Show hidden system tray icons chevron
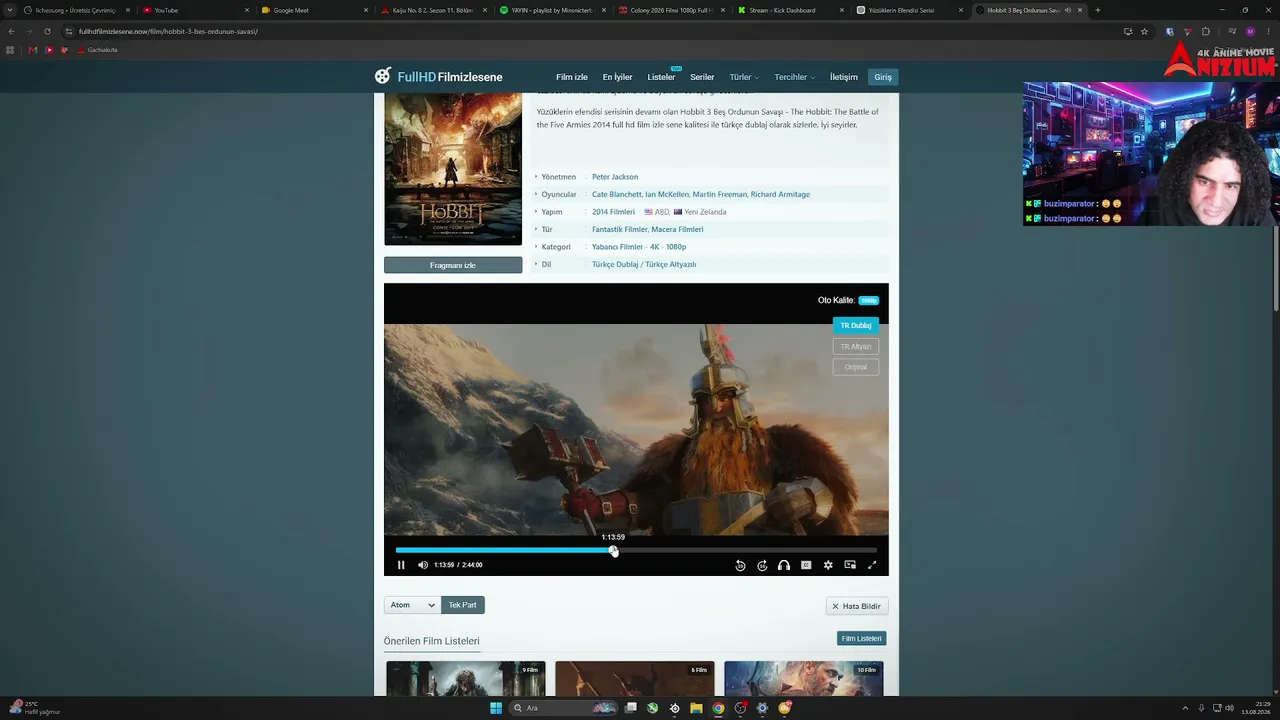The height and width of the screenshot is (720, 1280). 1186,708
